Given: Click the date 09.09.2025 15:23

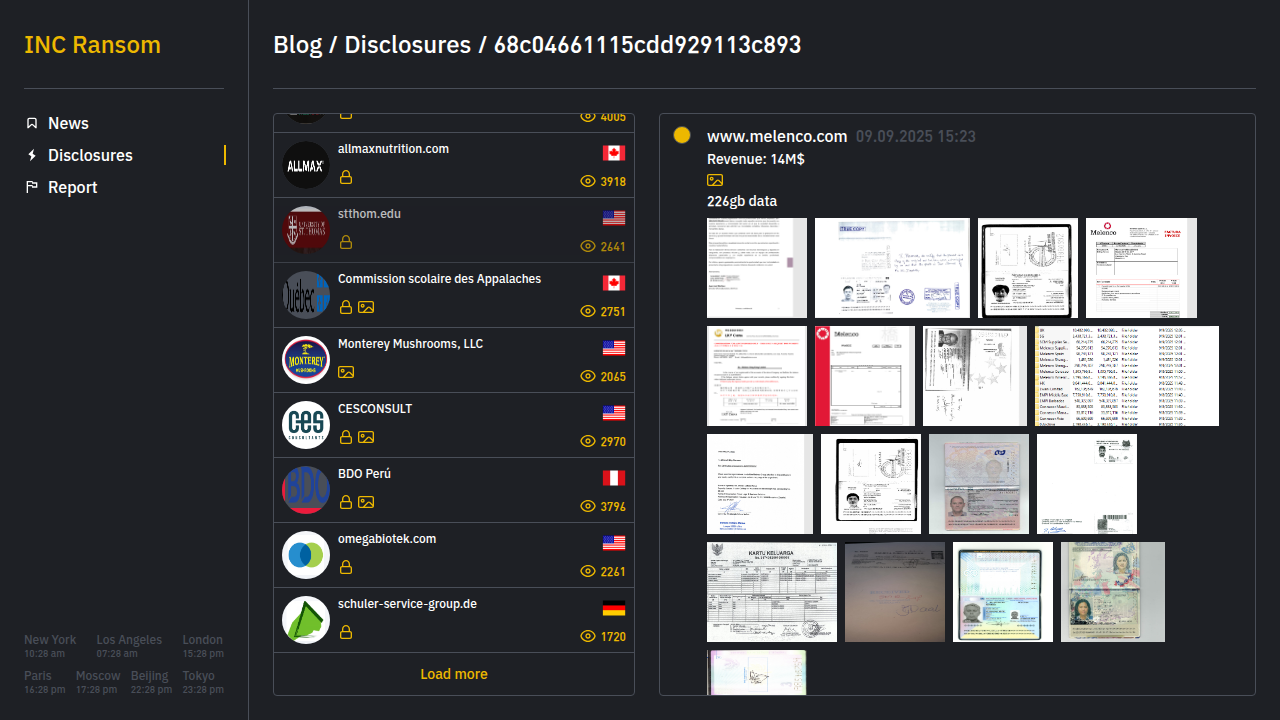Looking at the screenshot, I should [x=916, y=136].
